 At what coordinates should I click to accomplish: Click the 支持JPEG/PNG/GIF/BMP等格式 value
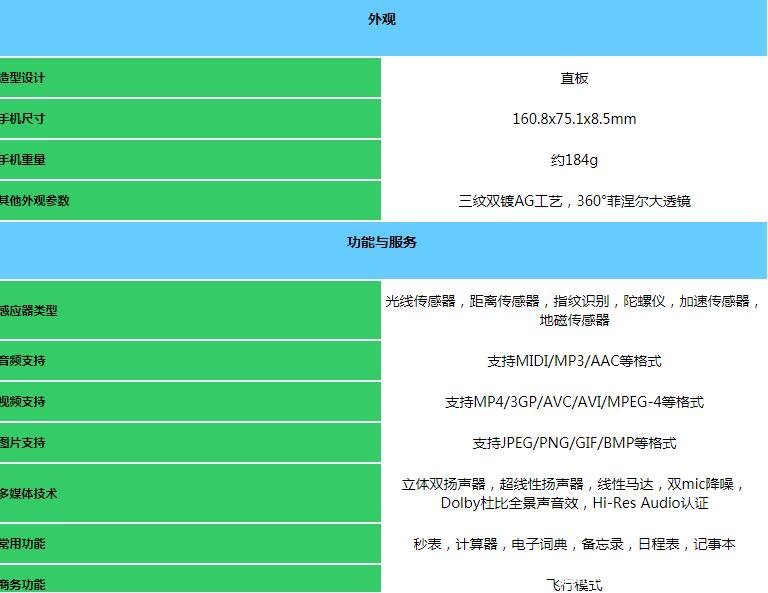pyautogui.click(x=574, y=443)
